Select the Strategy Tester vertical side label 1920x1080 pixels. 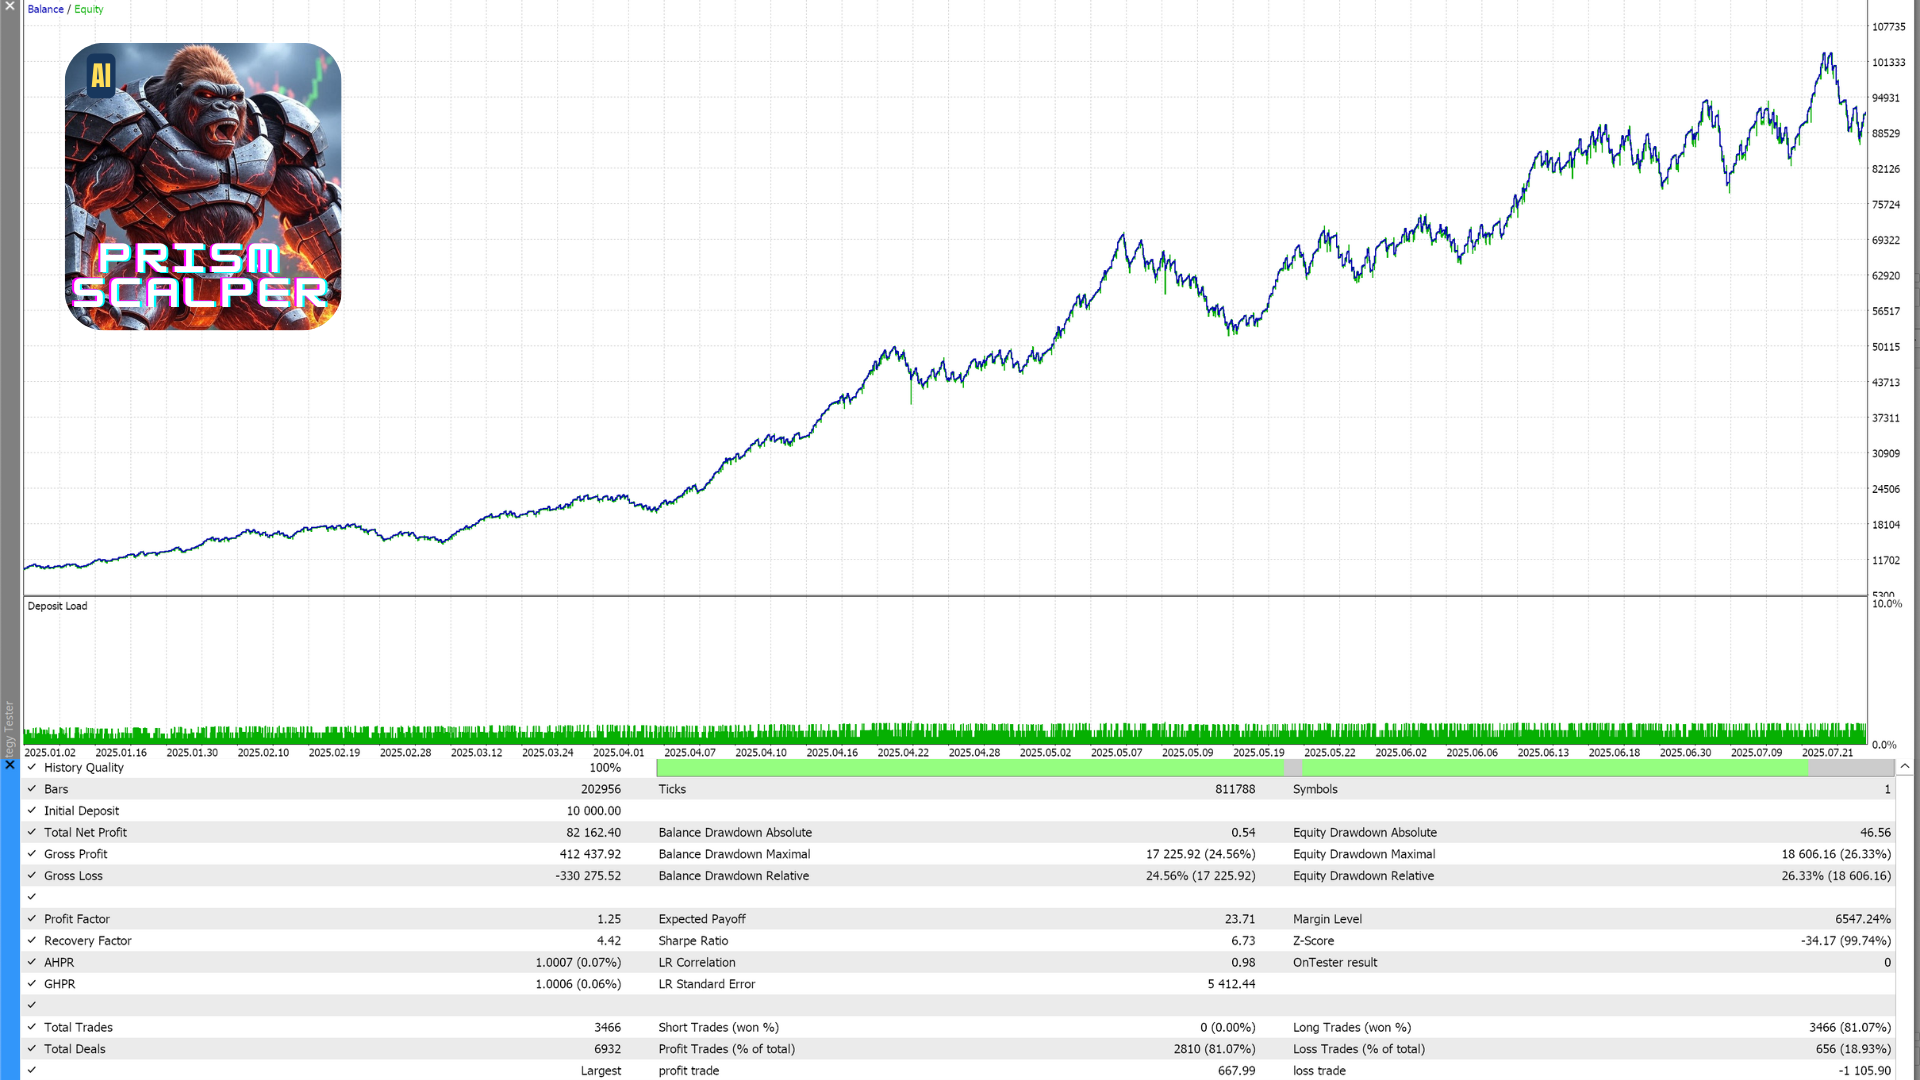(x=9, y=728)
